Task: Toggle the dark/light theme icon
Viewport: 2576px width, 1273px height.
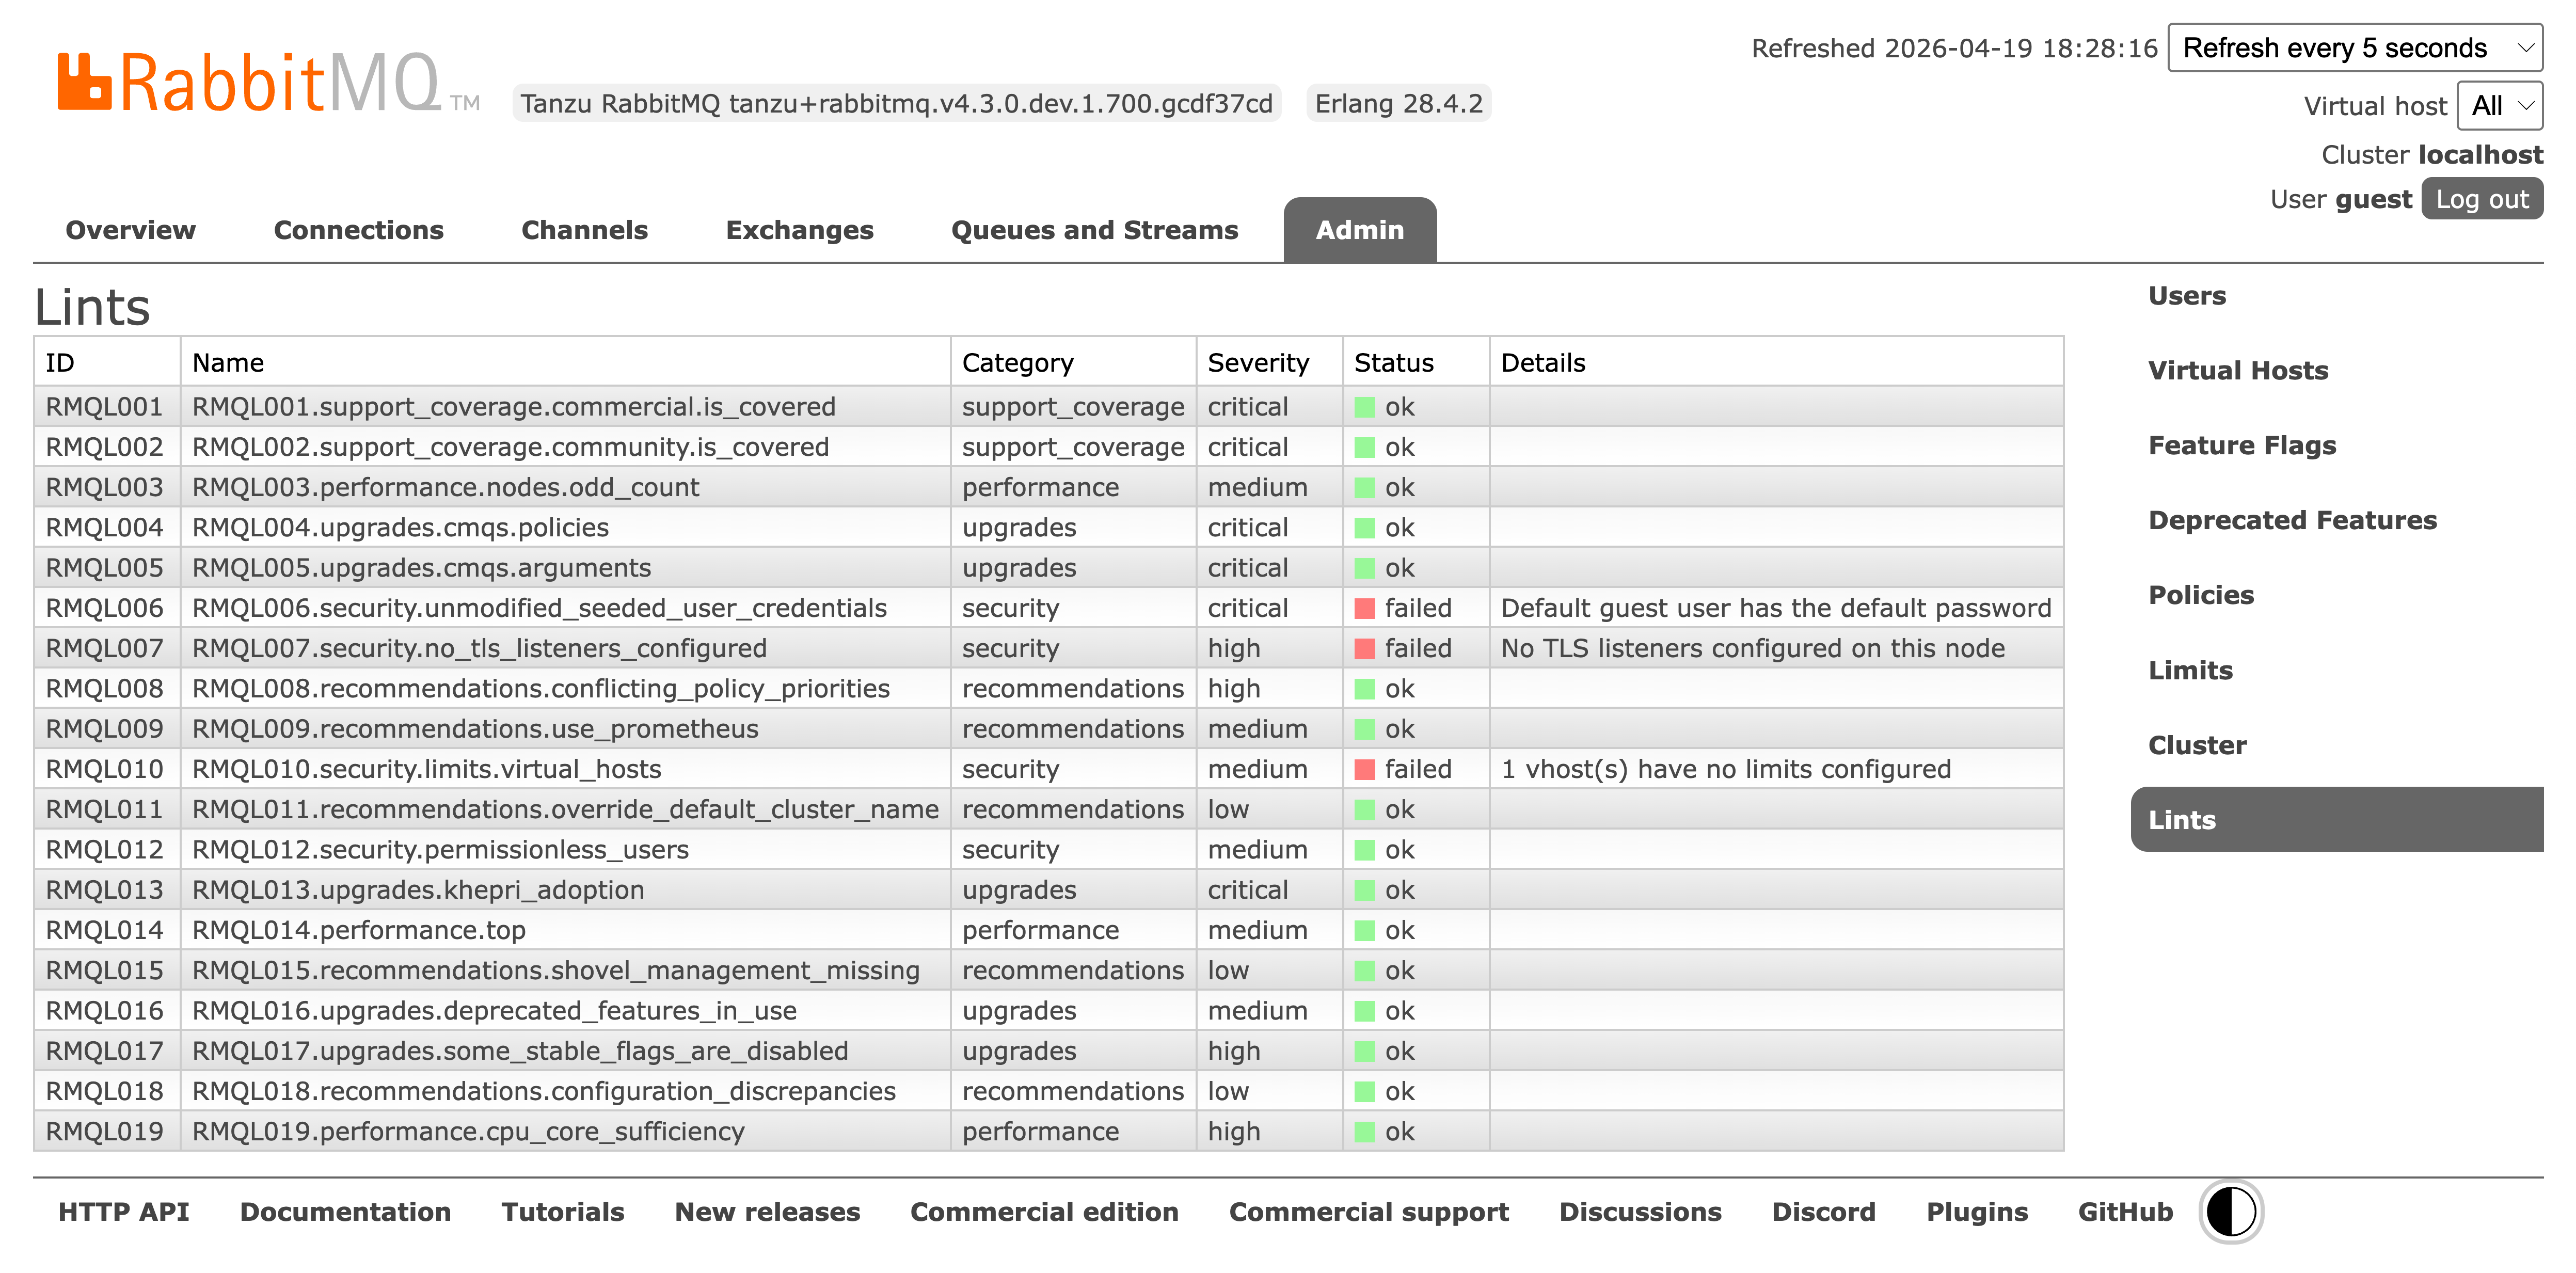Action: pyautogui.click(x=2230, y=1212)
